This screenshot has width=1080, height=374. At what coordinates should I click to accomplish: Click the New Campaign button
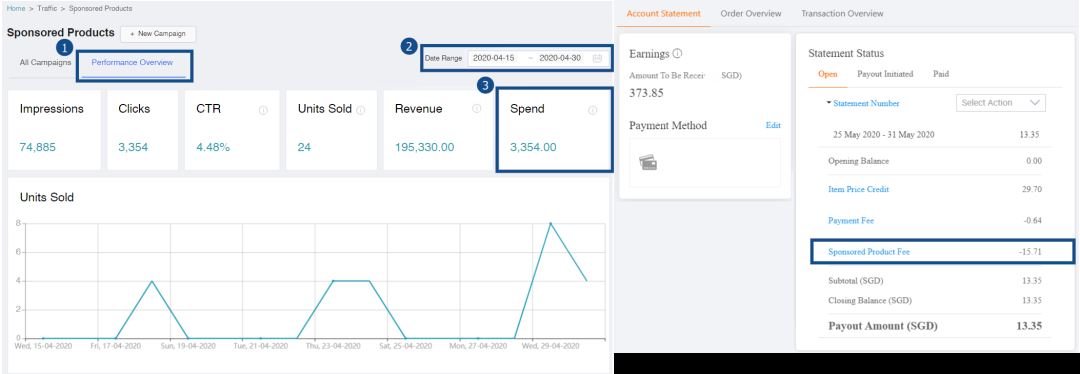(158, 34)
